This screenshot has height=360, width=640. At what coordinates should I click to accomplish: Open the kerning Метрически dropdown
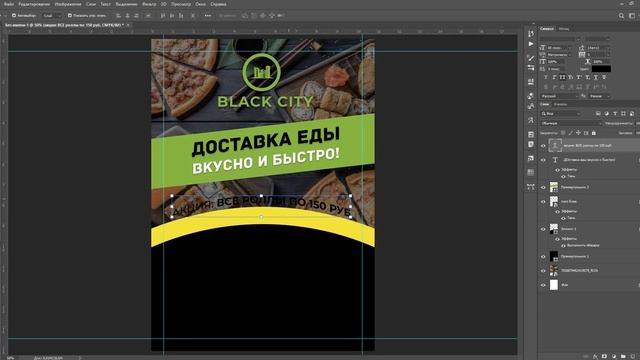click(559, 55)
